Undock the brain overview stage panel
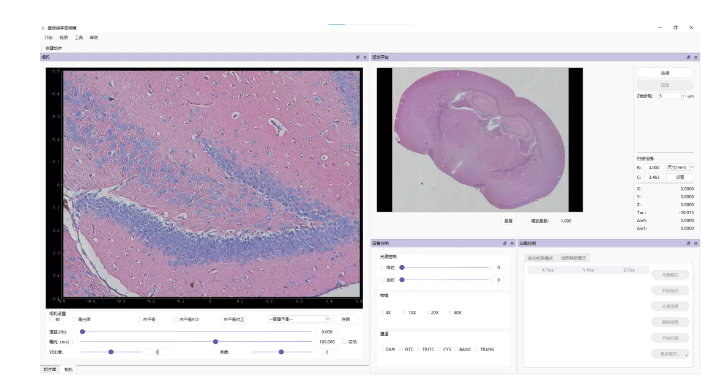 pos(688,57)
